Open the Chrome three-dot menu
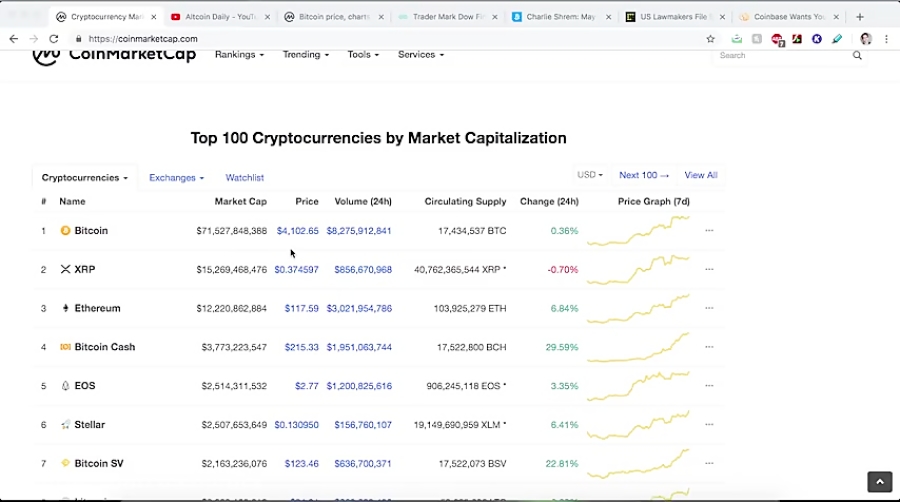The height and width of the screenshot is (502, 900). pos(886,39)
